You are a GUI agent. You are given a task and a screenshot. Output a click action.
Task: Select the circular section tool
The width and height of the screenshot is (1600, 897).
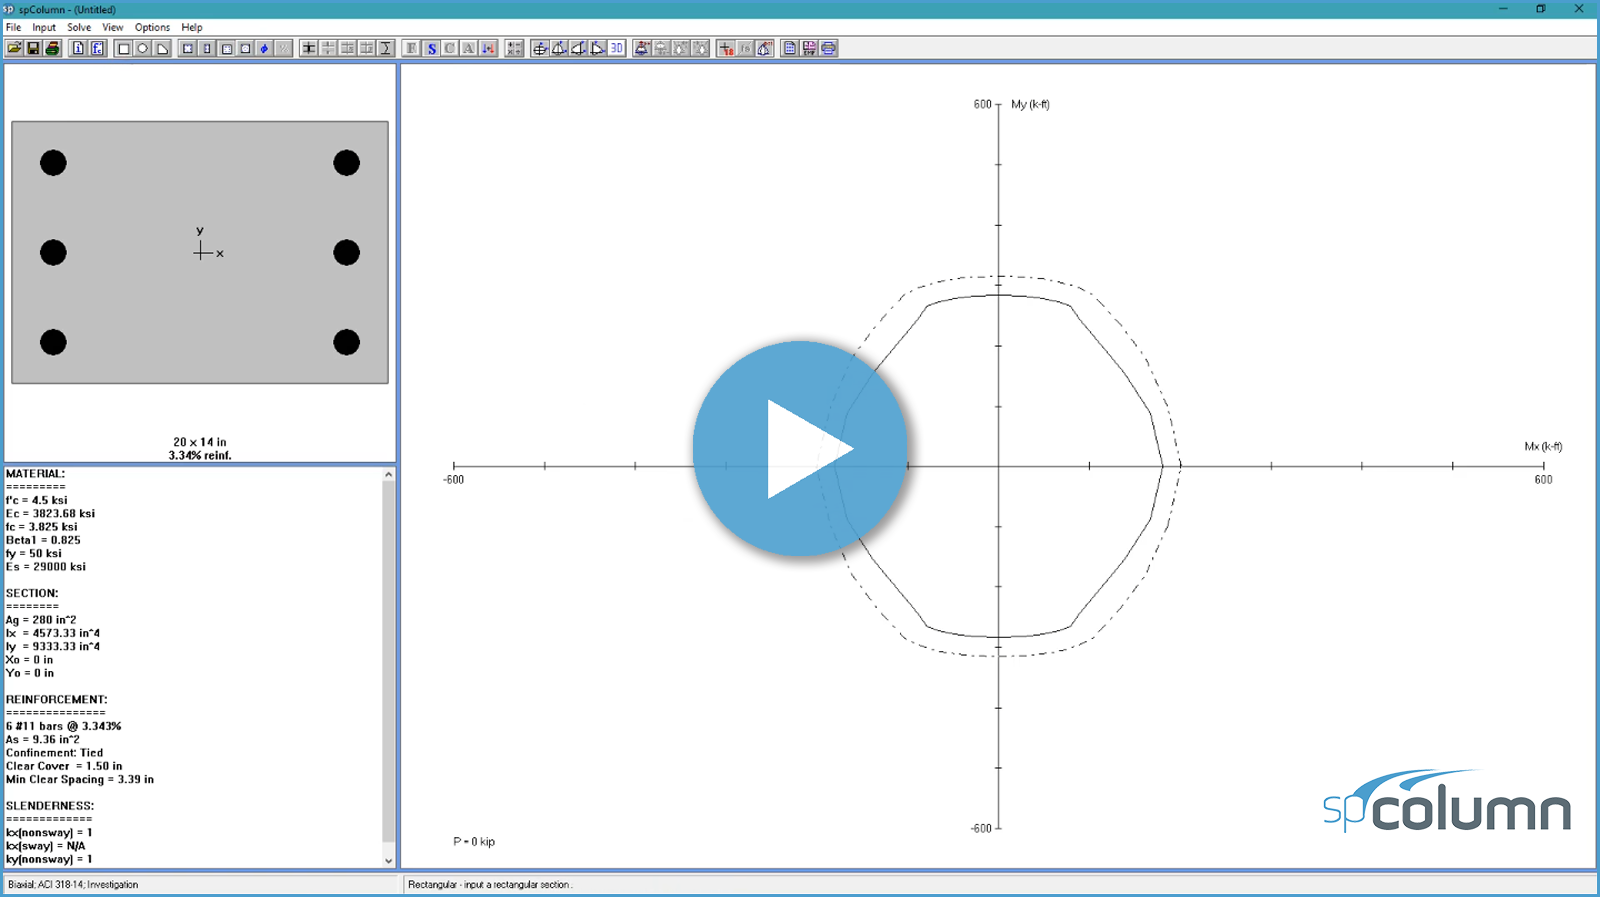click(x=143, y=48)
